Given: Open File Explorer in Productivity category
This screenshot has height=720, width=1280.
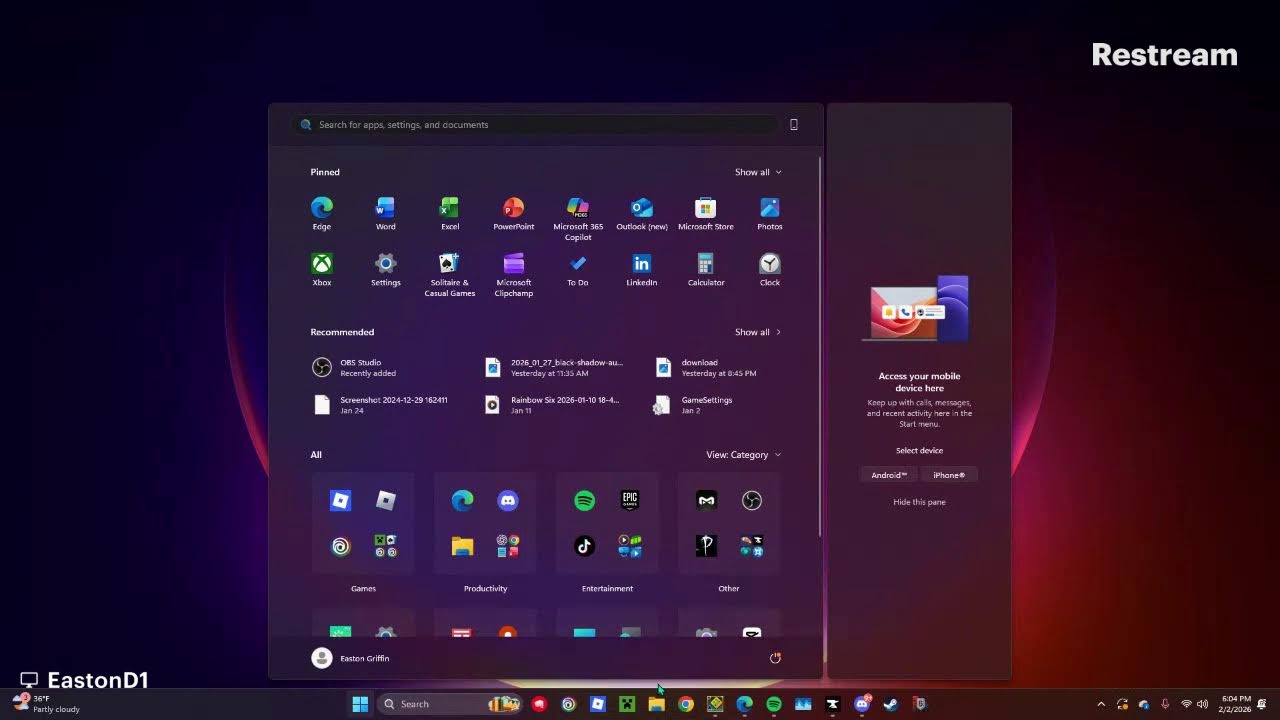Looking at the screenshot, I should [x=462, y=546].
